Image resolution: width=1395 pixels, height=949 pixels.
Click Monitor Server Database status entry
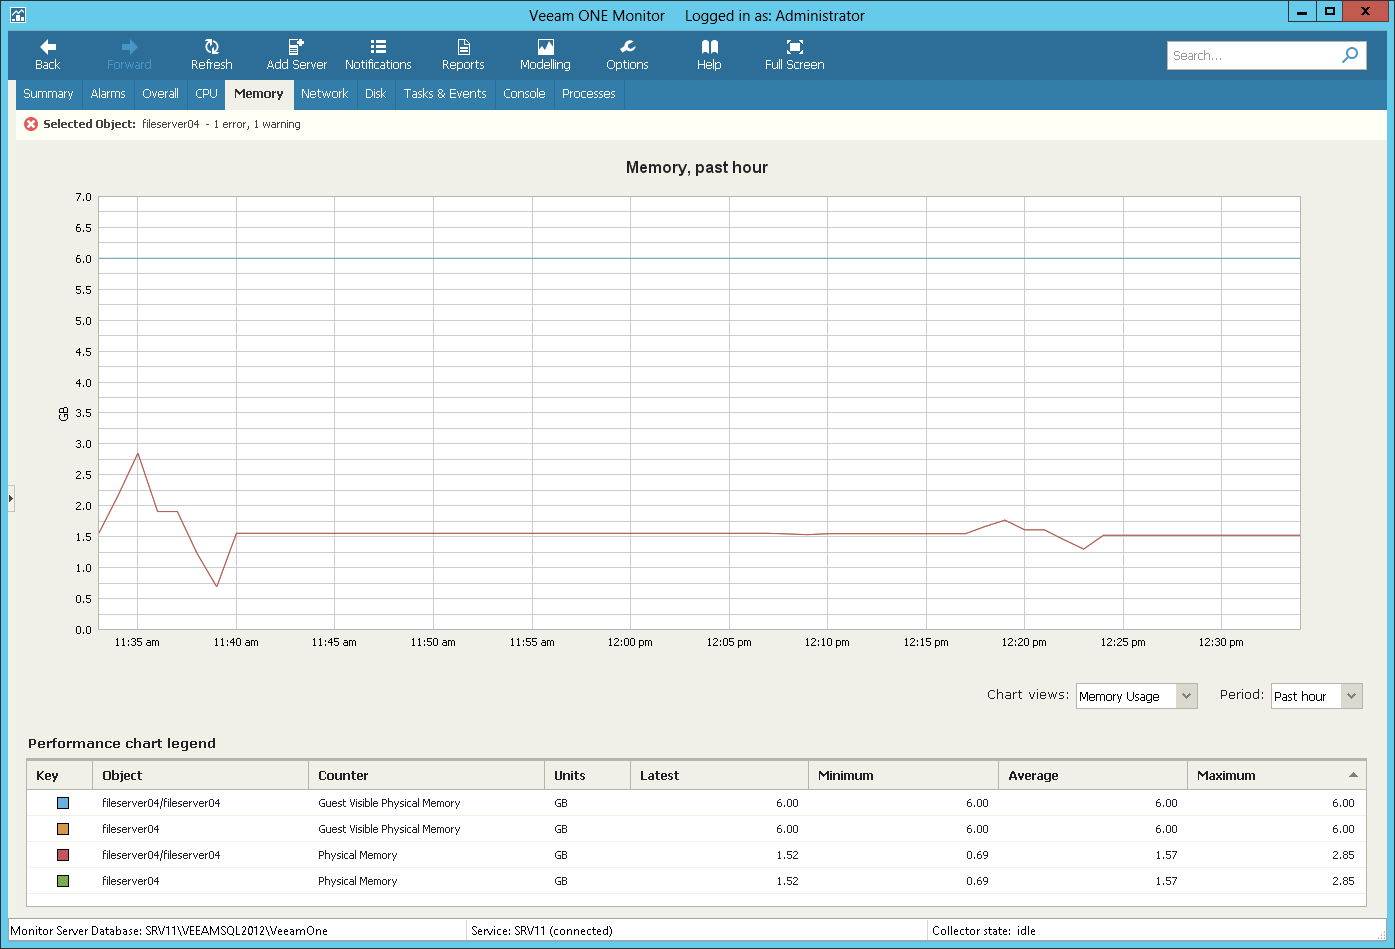point(169,930)
